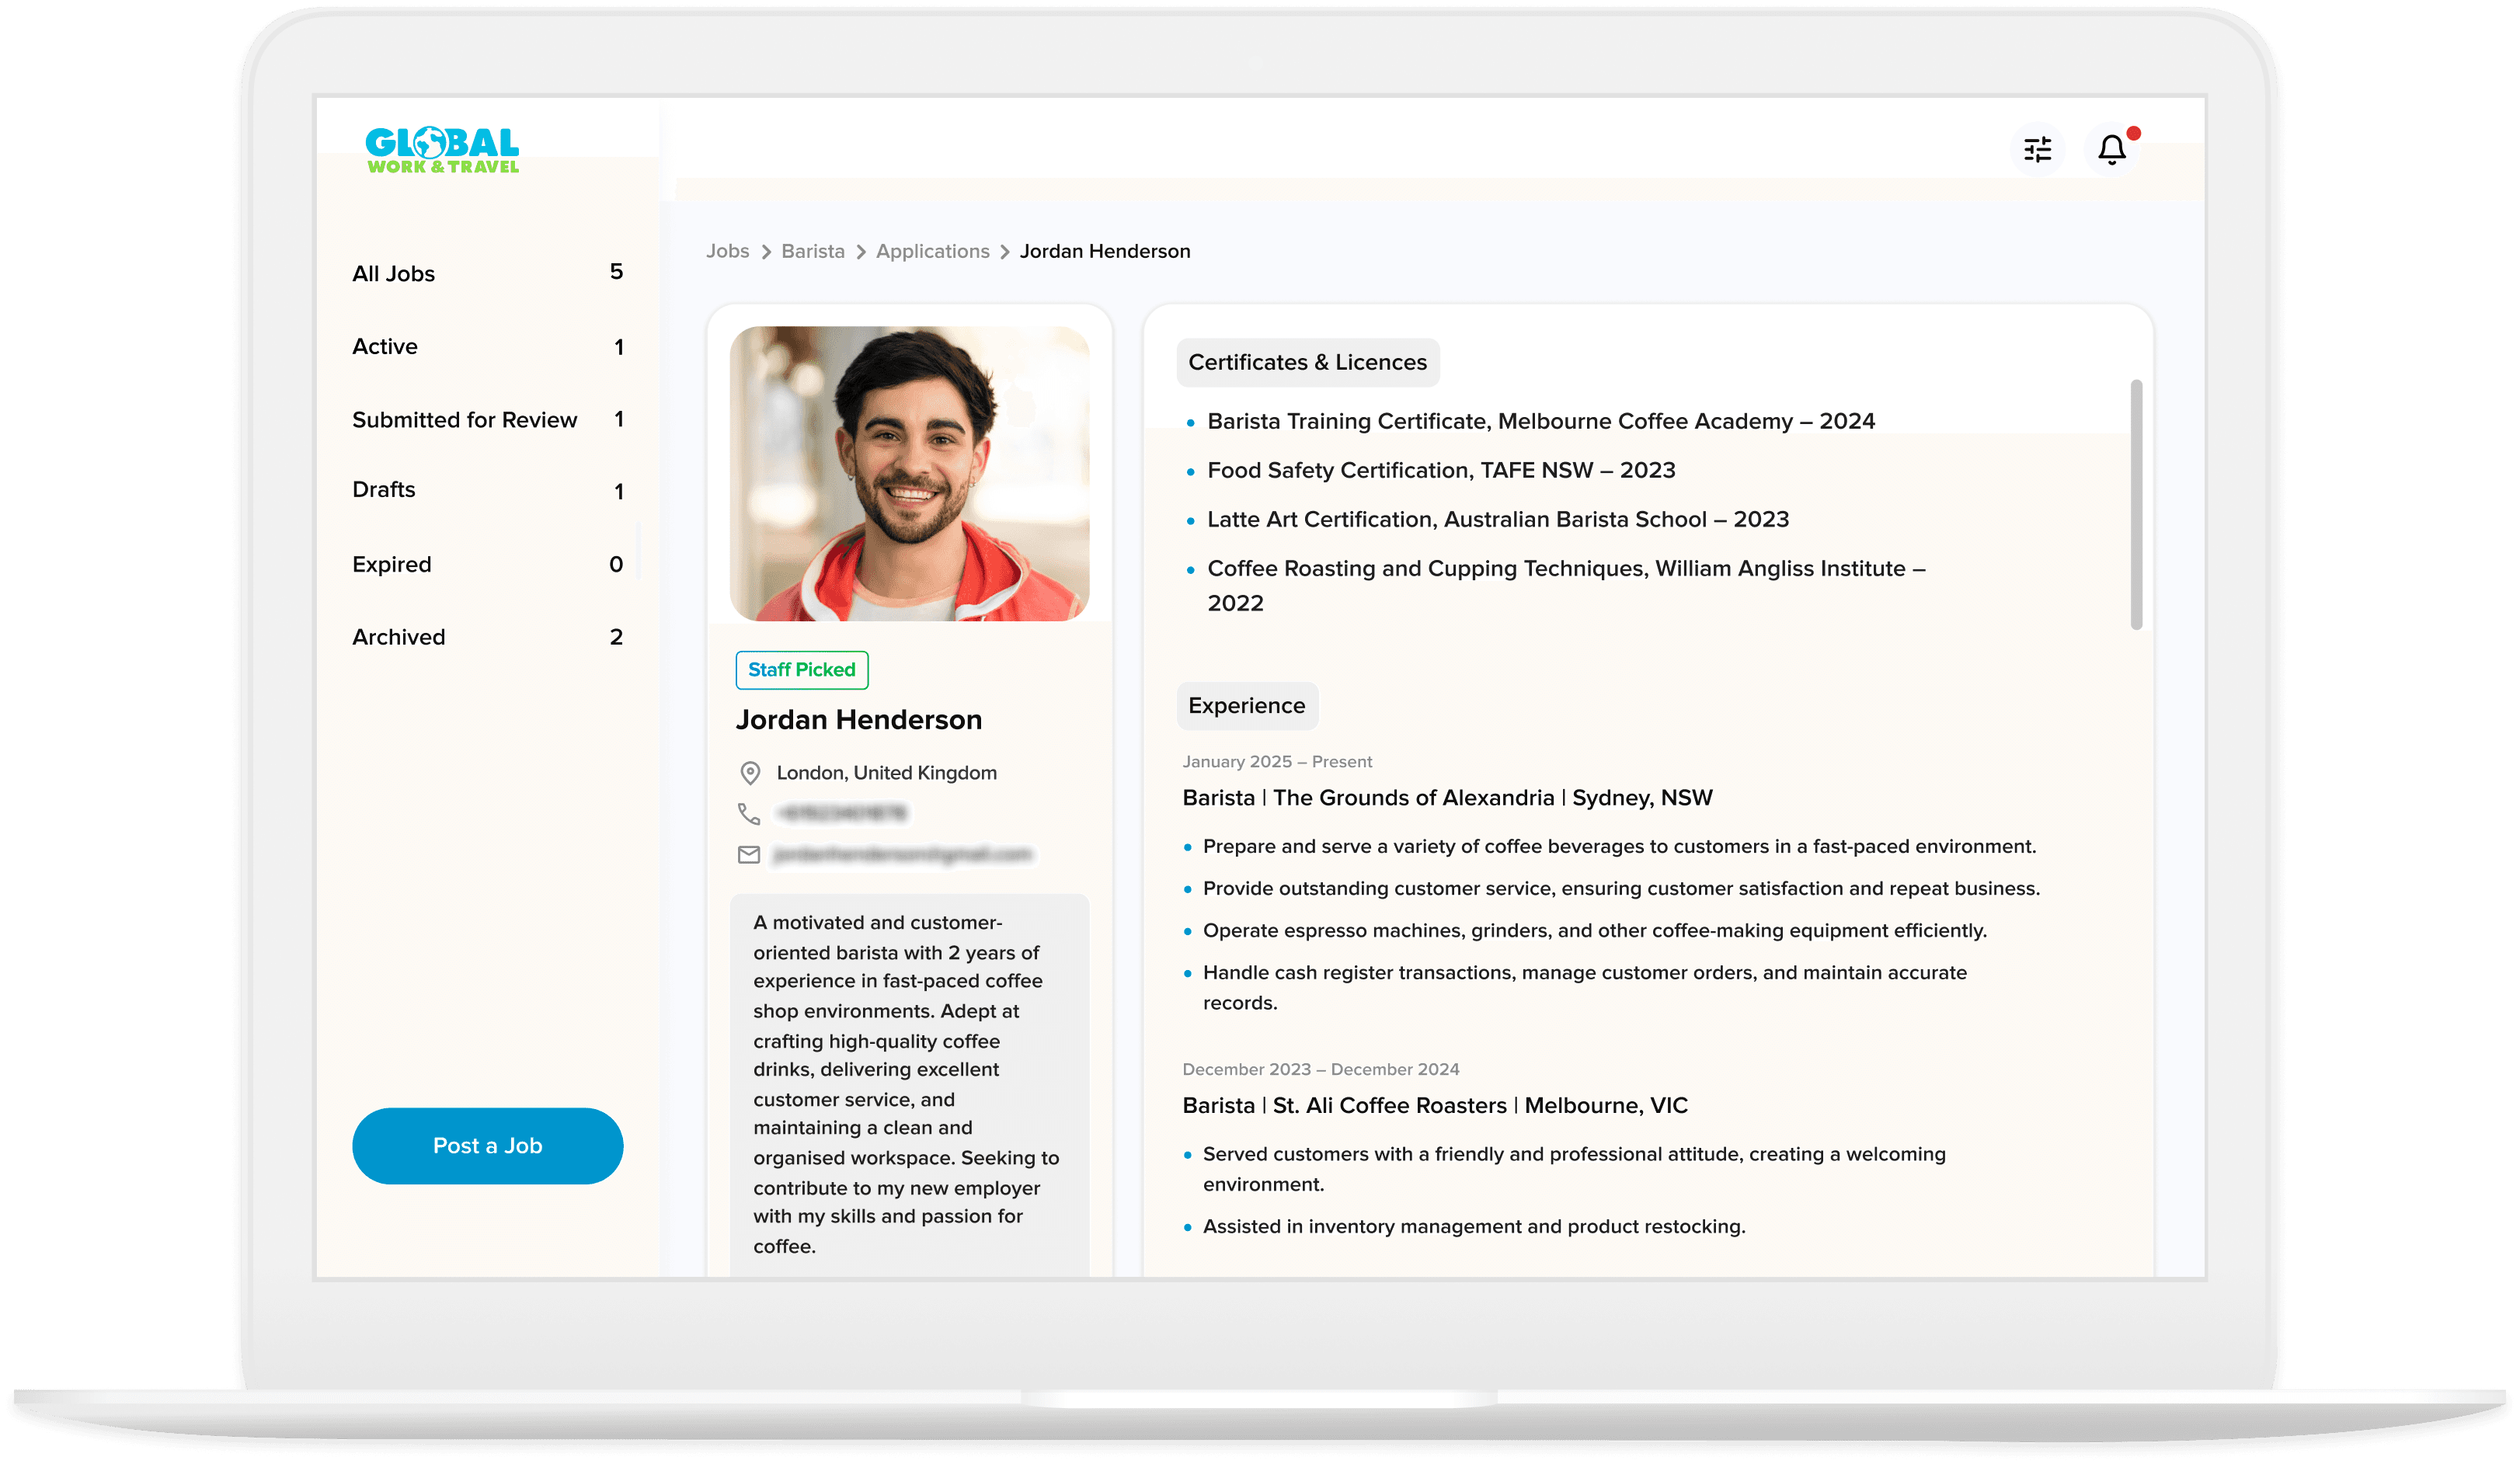
Task: Click the email envelope icon
Action: click(x=749, y=855)
